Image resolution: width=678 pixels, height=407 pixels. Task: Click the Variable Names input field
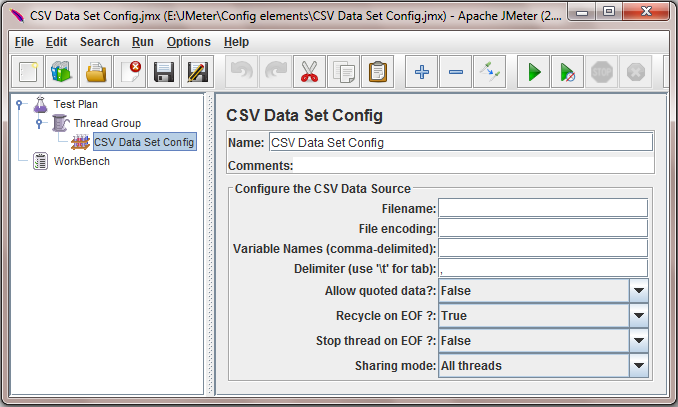click(543, 248)
